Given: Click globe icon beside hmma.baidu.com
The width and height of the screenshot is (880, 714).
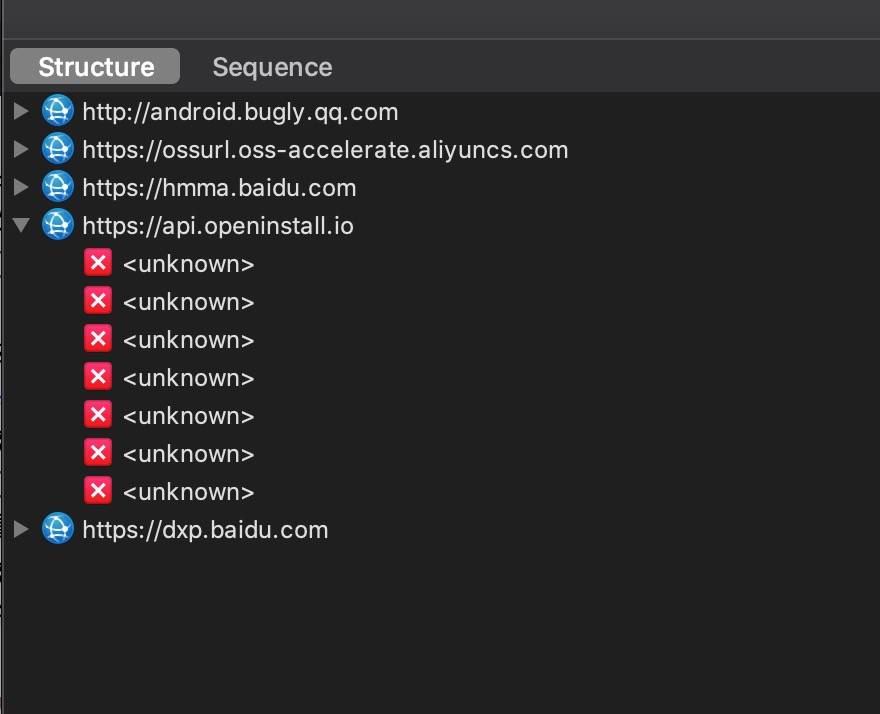Looking at the screenshot, I should (x=58, y=188).
